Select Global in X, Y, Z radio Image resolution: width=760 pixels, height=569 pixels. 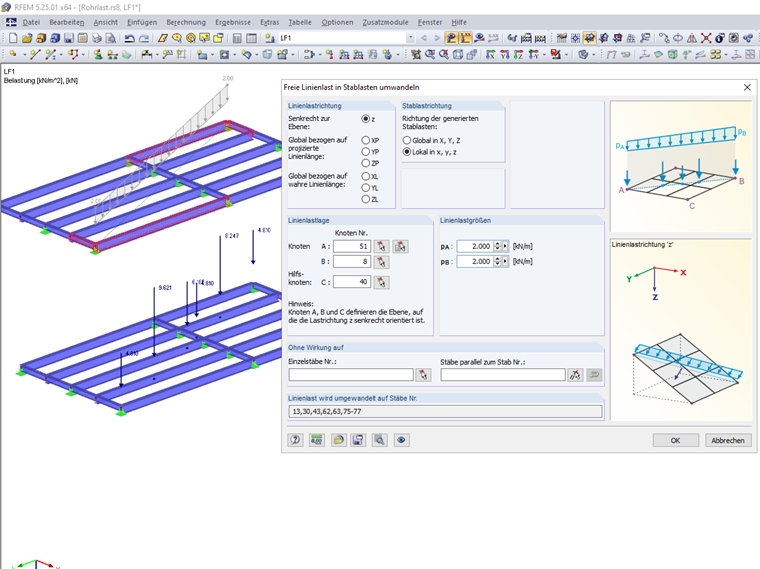(x=407, y=140)
